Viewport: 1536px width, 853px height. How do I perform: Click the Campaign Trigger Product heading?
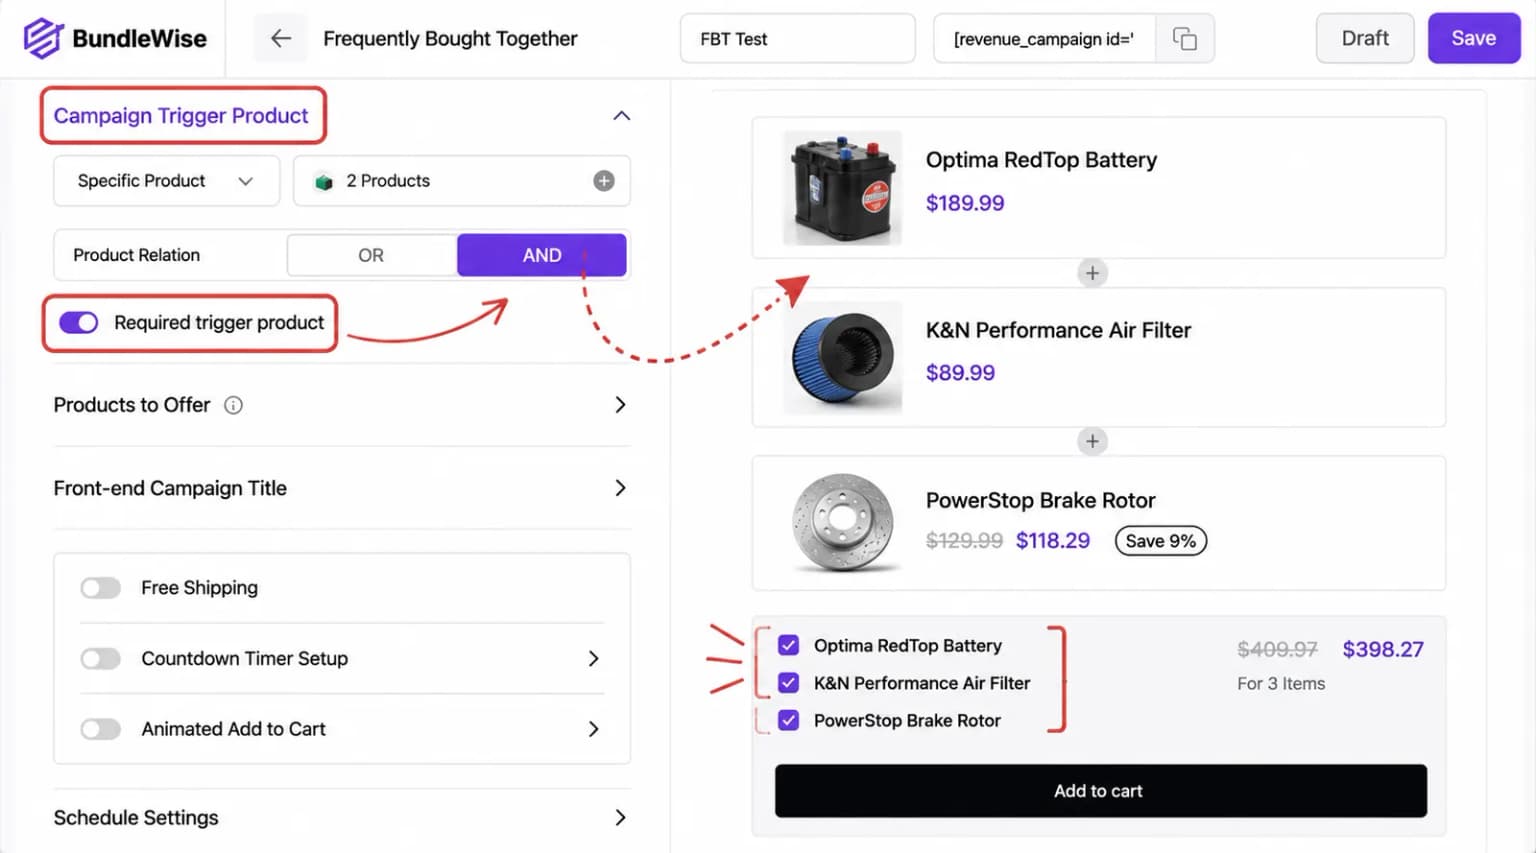pos(181,116)
